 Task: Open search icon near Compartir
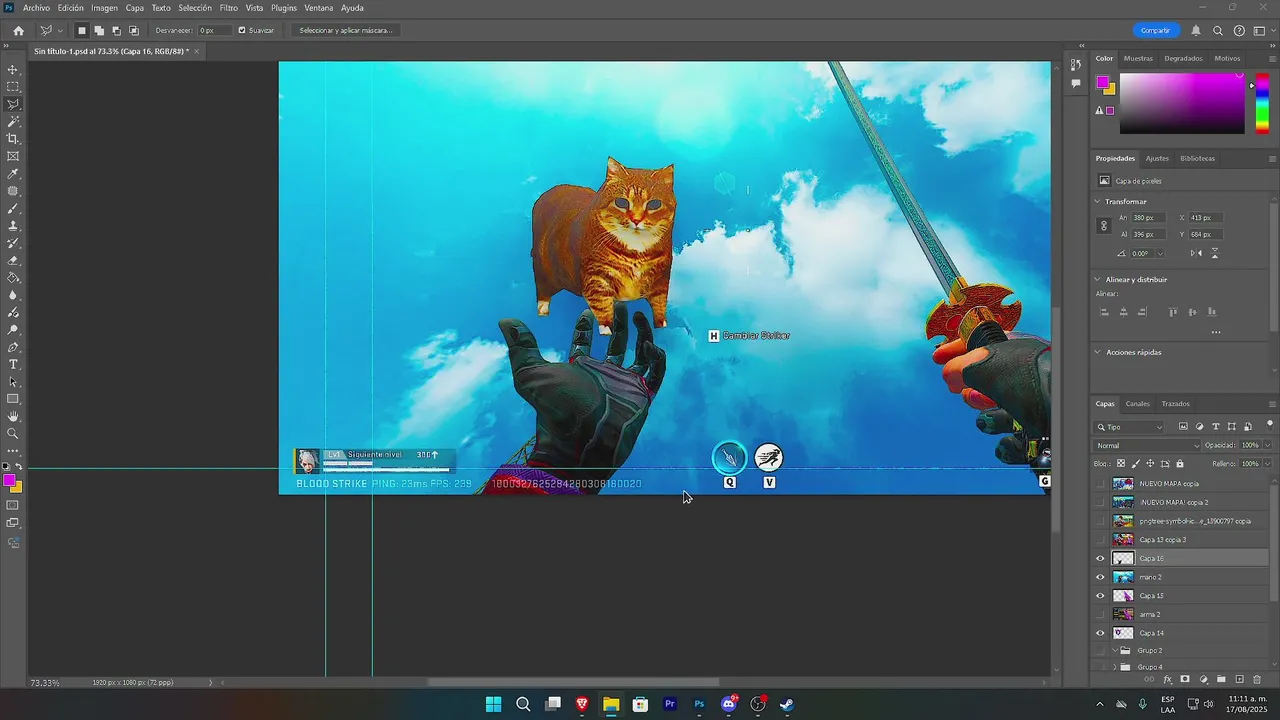pyautogui.click(x=1218, y=30)
